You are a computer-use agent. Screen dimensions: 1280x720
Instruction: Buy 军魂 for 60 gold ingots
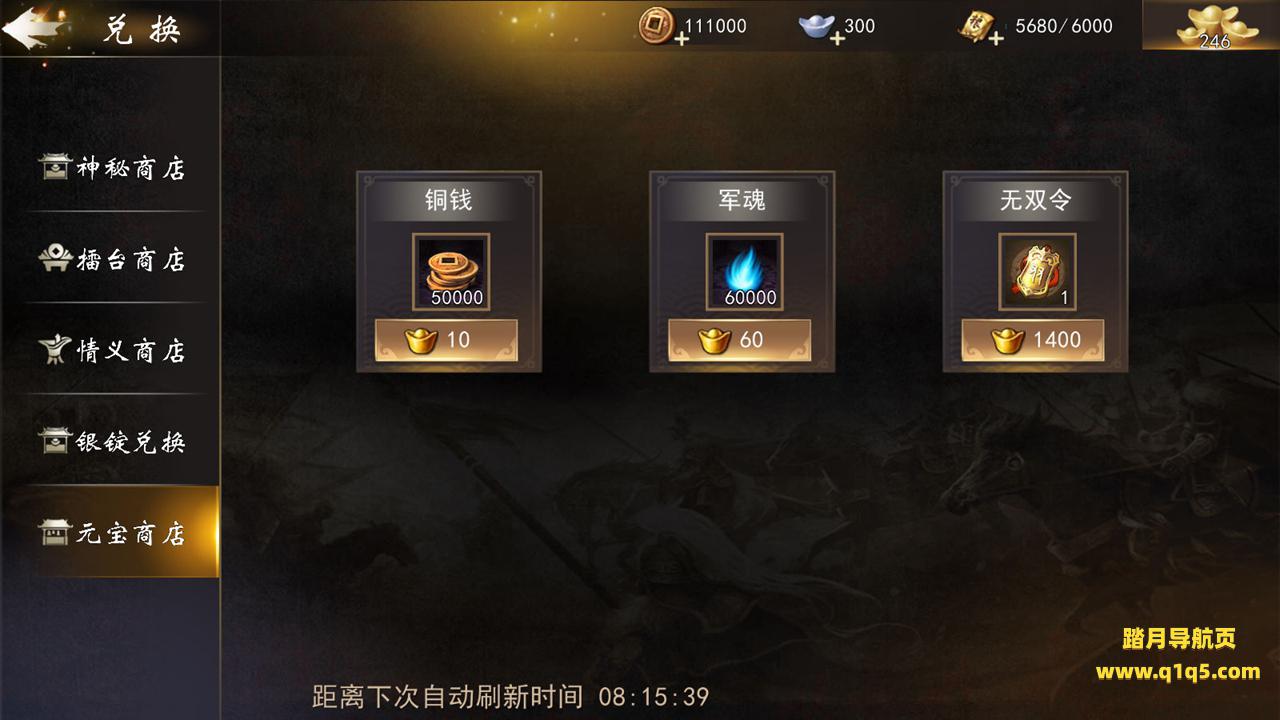click(x=740, y=340)
